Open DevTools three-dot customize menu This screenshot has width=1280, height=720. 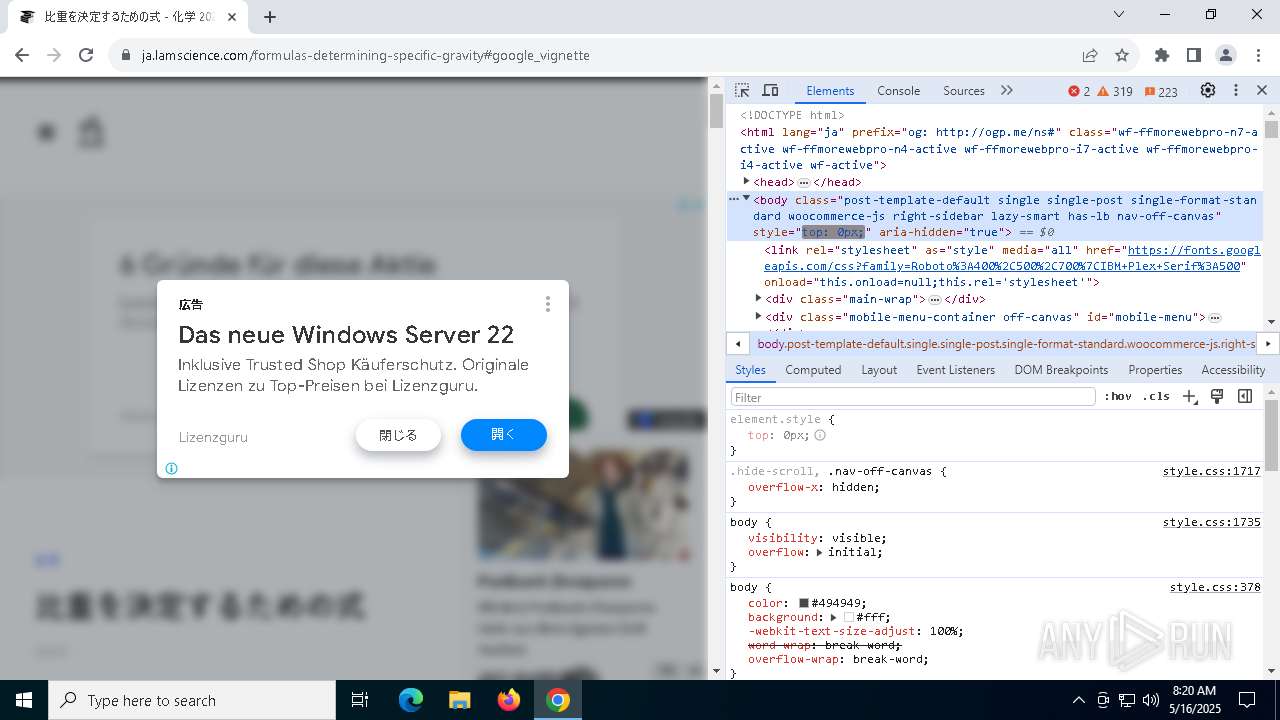(x=1235, y=90)
